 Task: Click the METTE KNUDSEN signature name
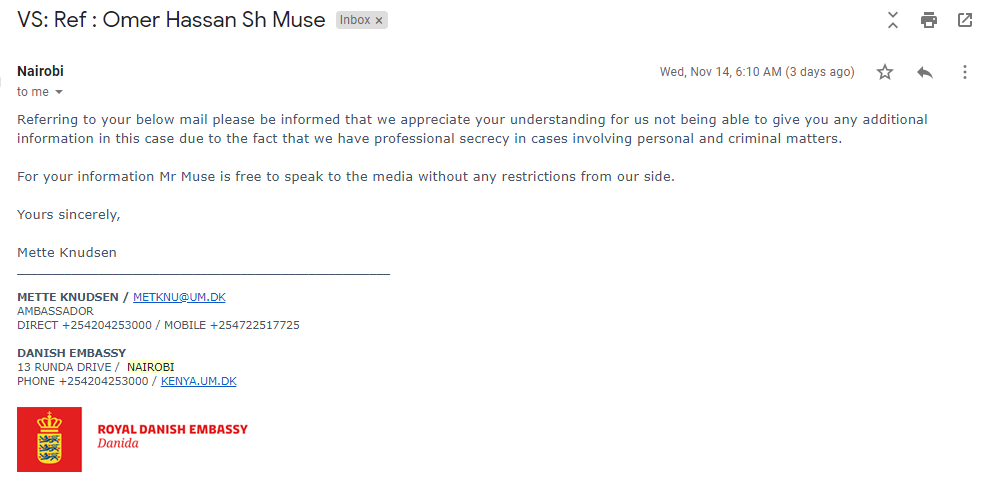coord(68,297)
